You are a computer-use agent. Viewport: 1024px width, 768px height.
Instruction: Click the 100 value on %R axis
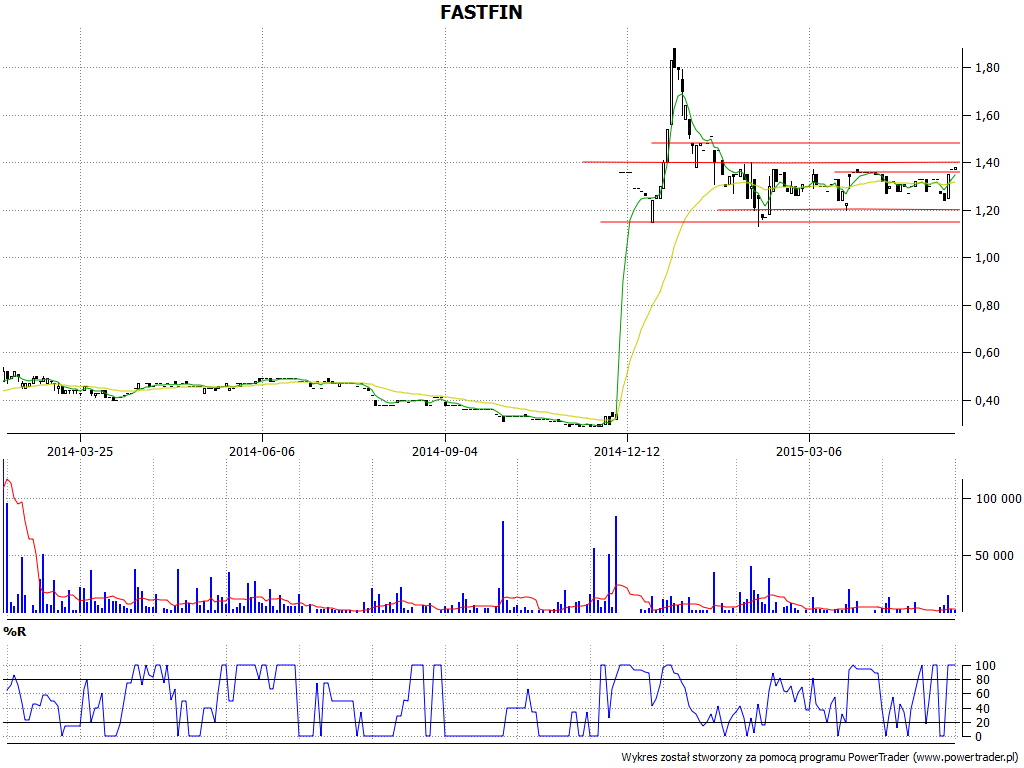(985, 666)
